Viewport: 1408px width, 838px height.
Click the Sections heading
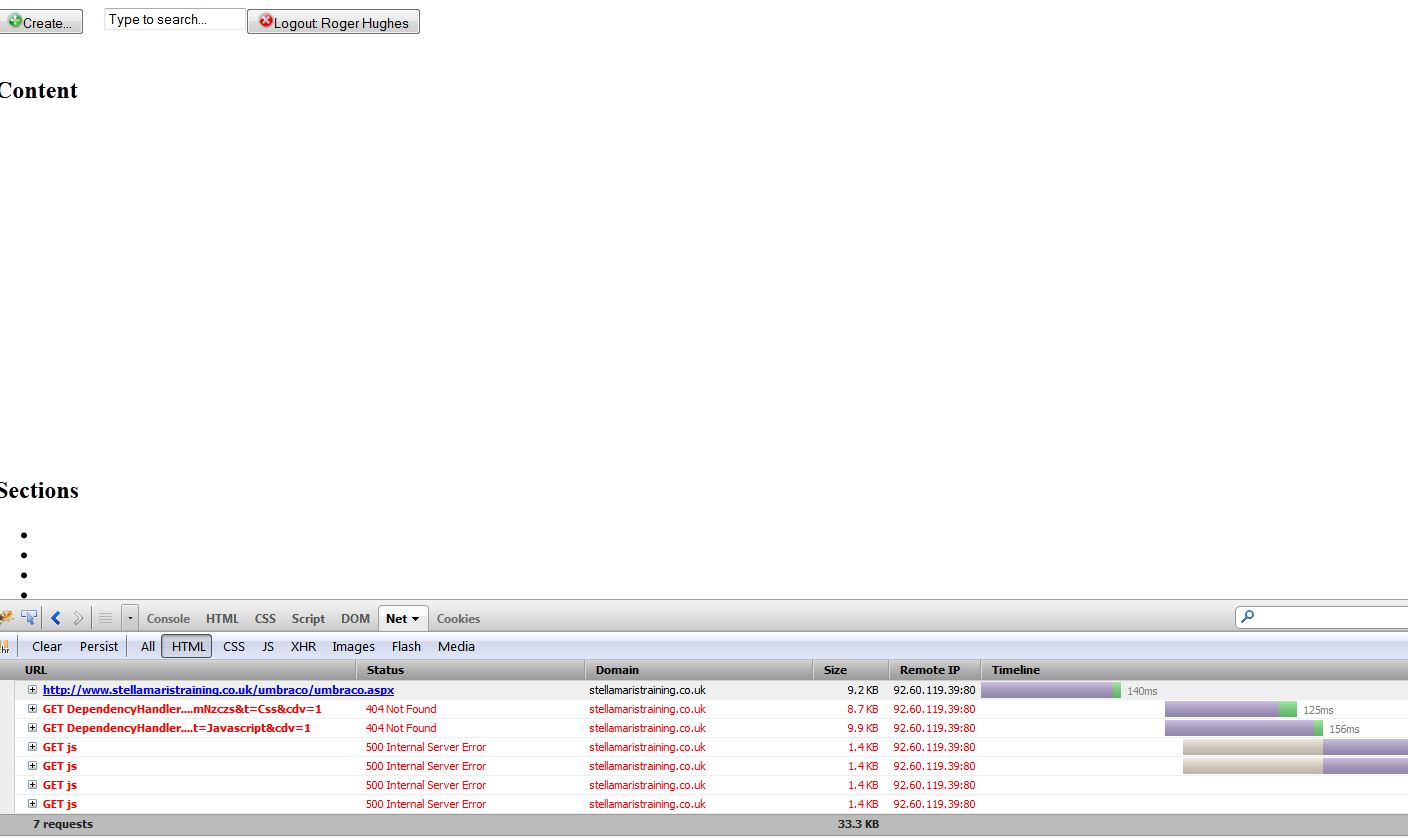pos(39,490)
